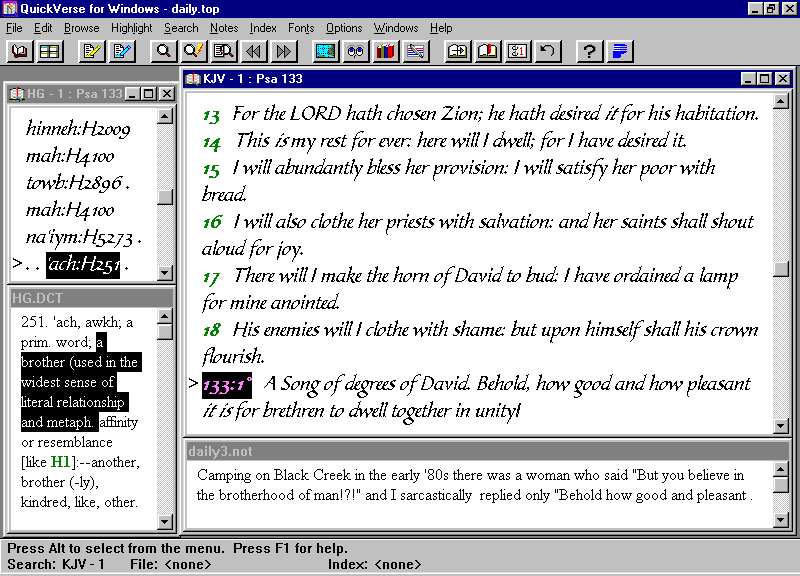The height and width of the screenshot is (576, 800).
Task: Open the Options menu
Action: point(344,28)
